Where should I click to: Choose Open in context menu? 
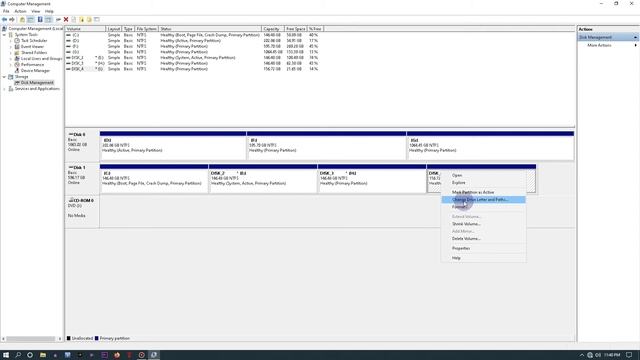click(x=483, y=175)
